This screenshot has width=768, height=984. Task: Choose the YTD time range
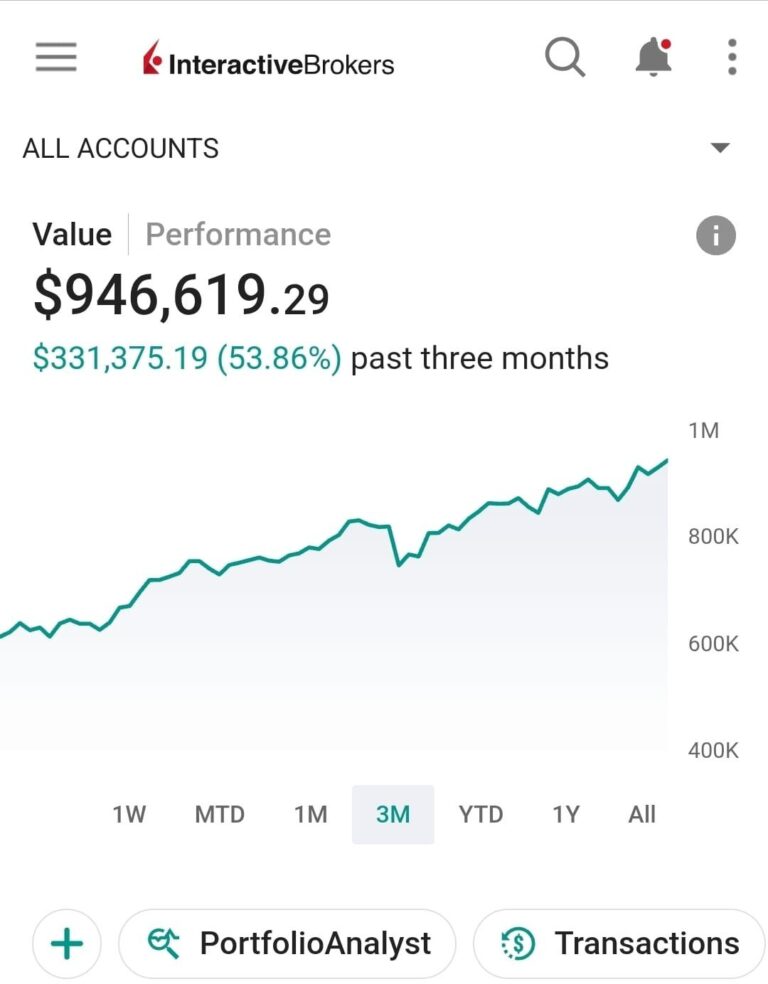click(x=480, y=814)
